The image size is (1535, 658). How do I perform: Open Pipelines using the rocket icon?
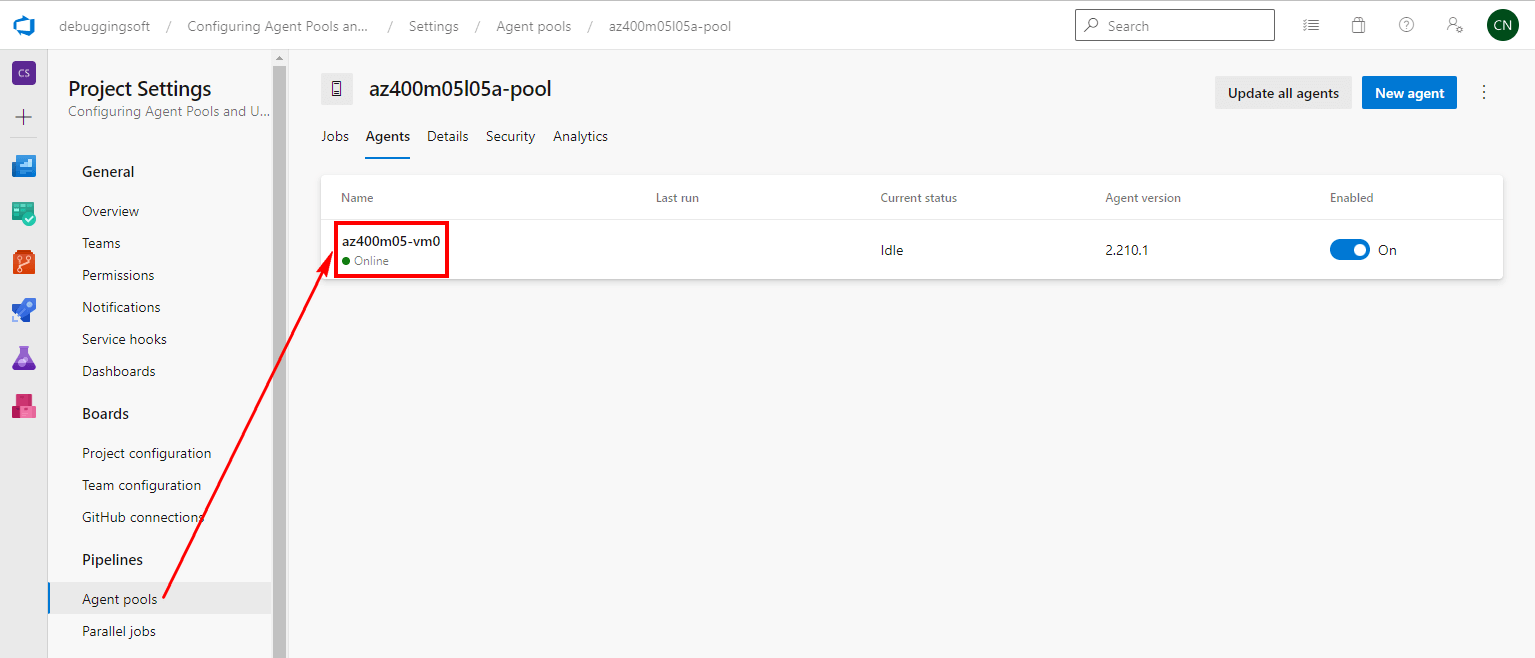23,309
